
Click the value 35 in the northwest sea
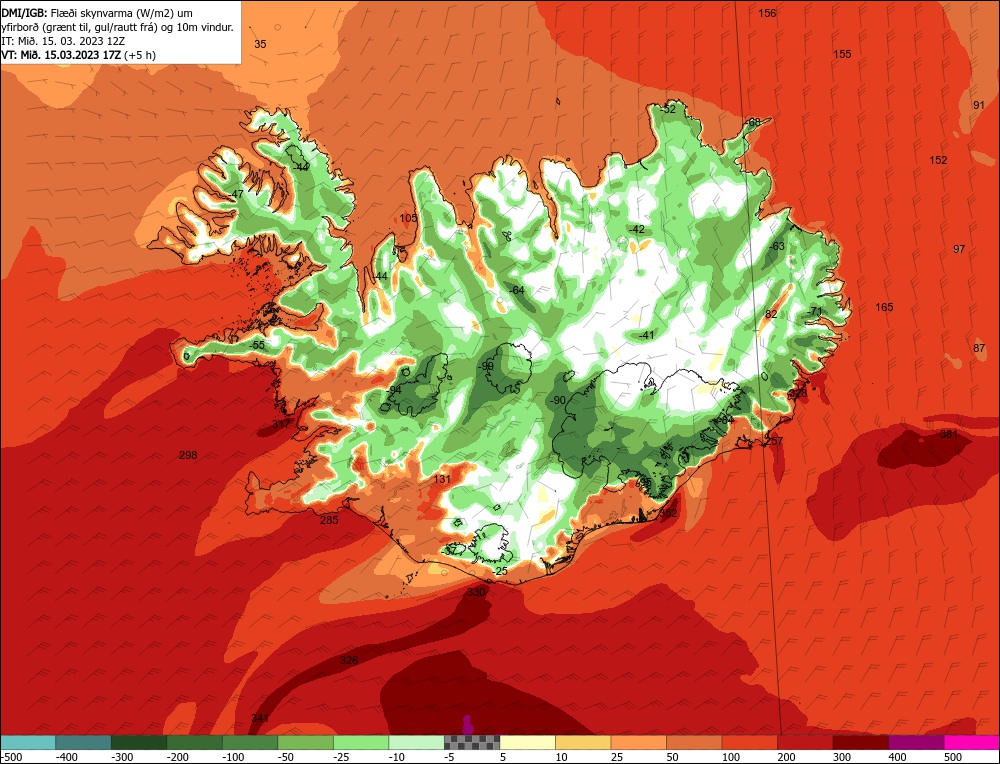point(260,44)
